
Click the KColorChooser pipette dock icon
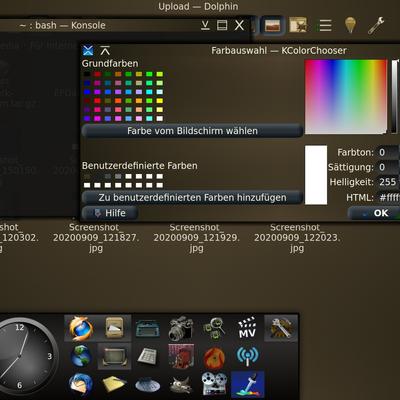tap(247, 385)
